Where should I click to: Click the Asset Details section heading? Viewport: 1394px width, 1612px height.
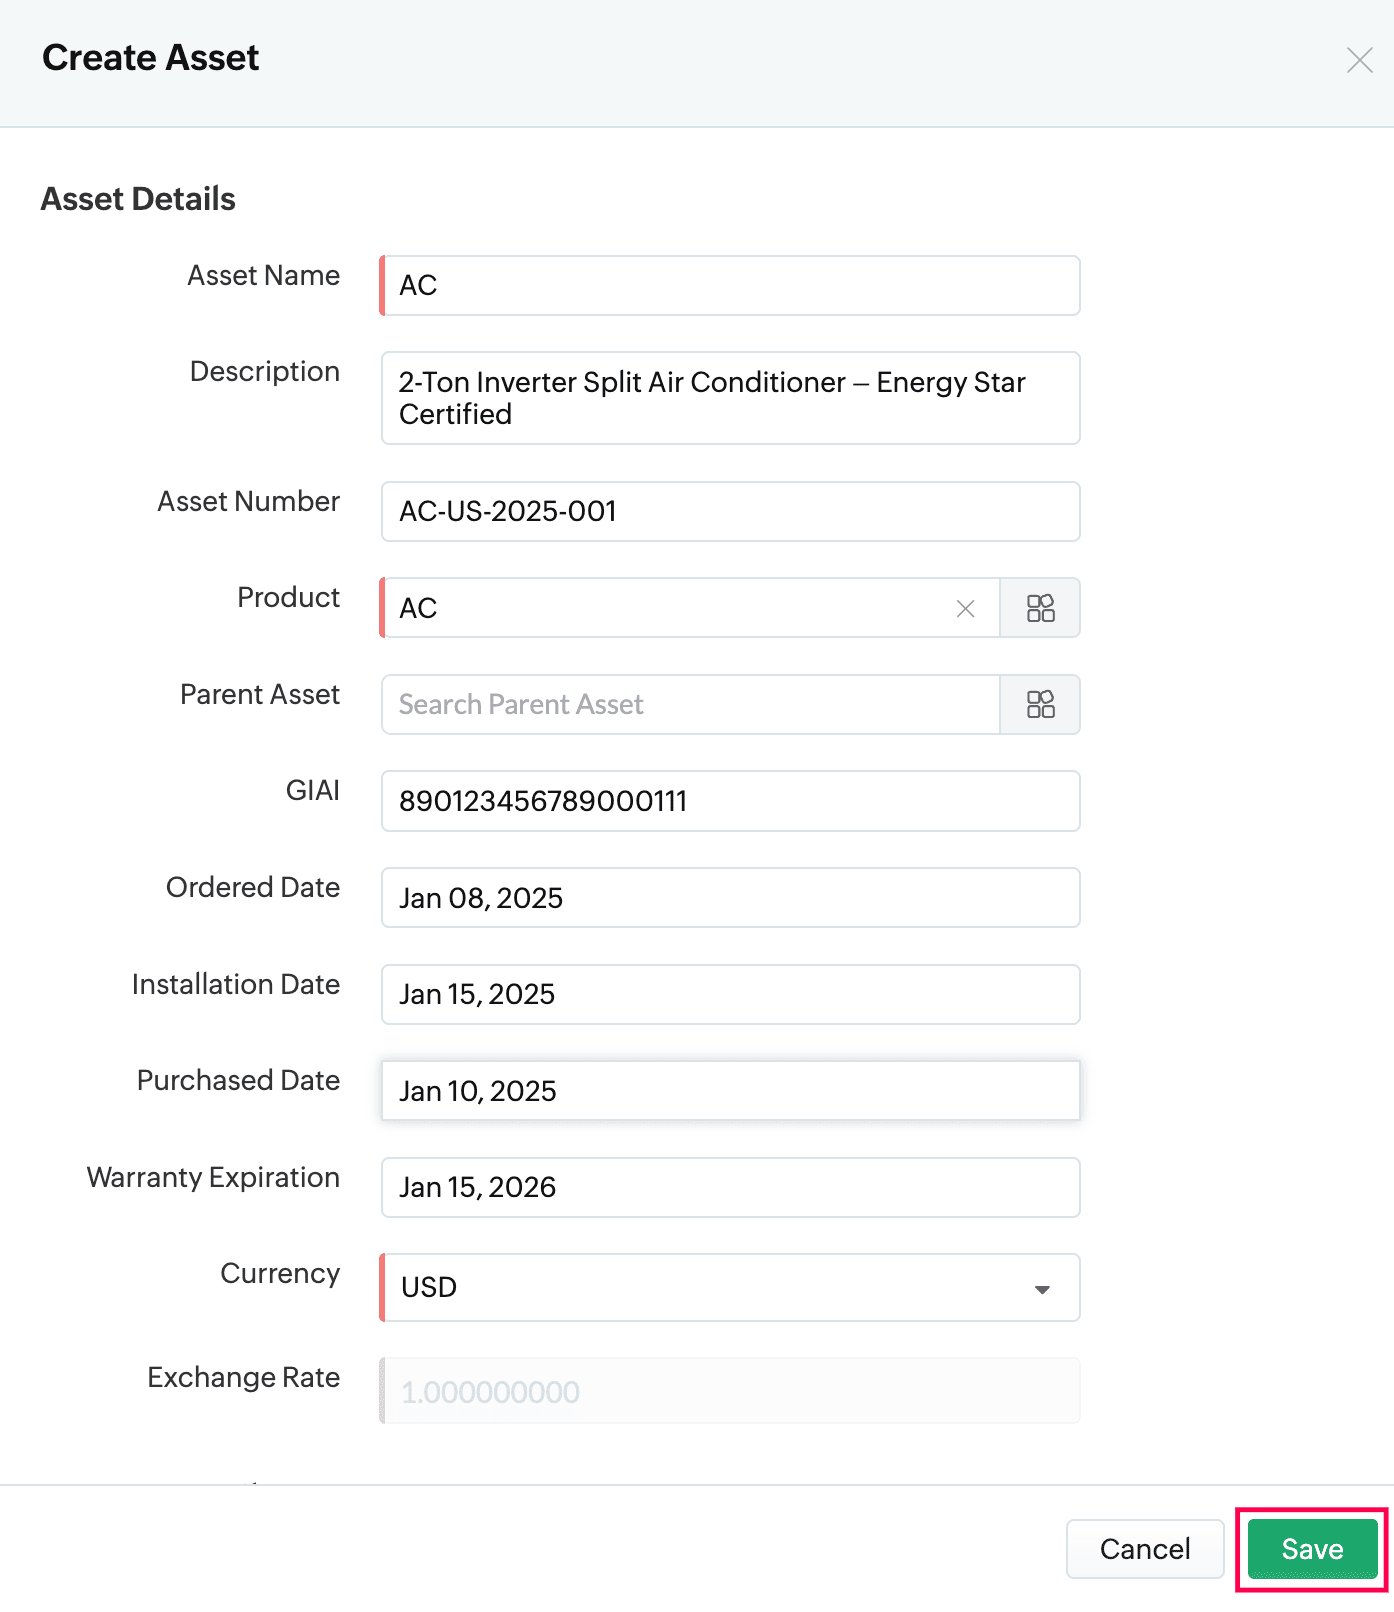click(x=138, y=199)
